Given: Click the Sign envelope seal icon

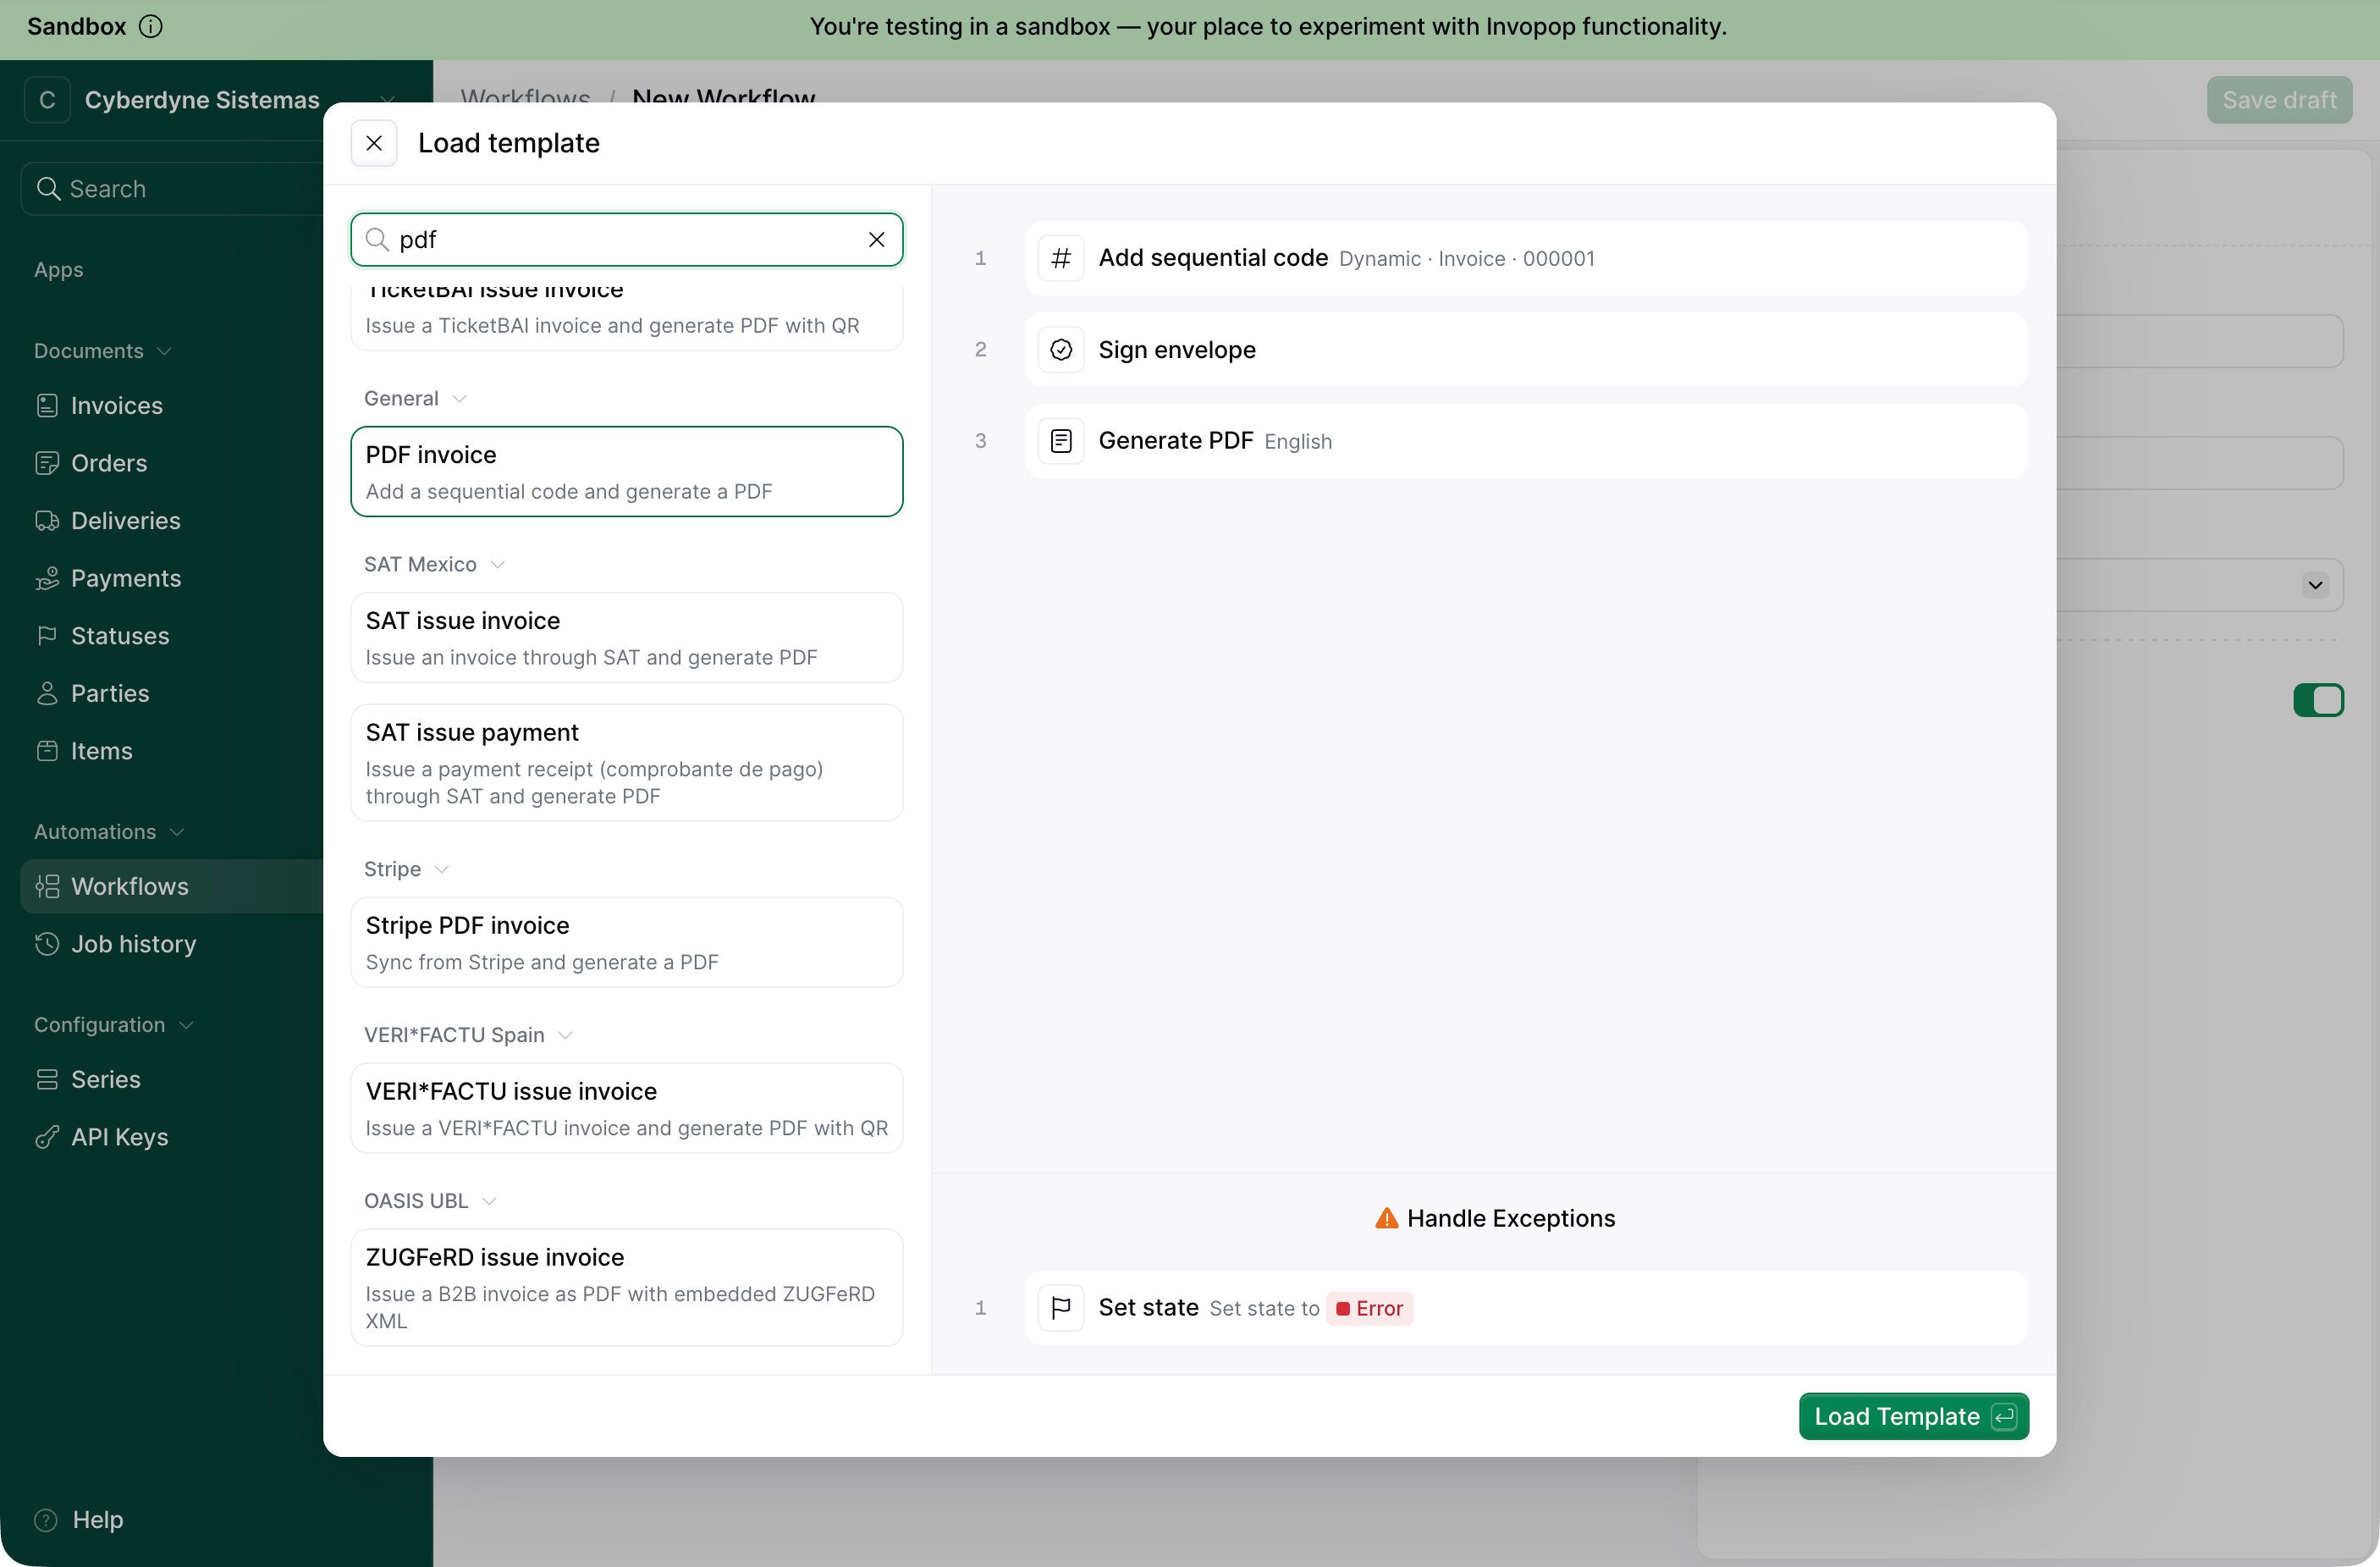Looking at the screenshot, I should click(x=1061, y=350).
